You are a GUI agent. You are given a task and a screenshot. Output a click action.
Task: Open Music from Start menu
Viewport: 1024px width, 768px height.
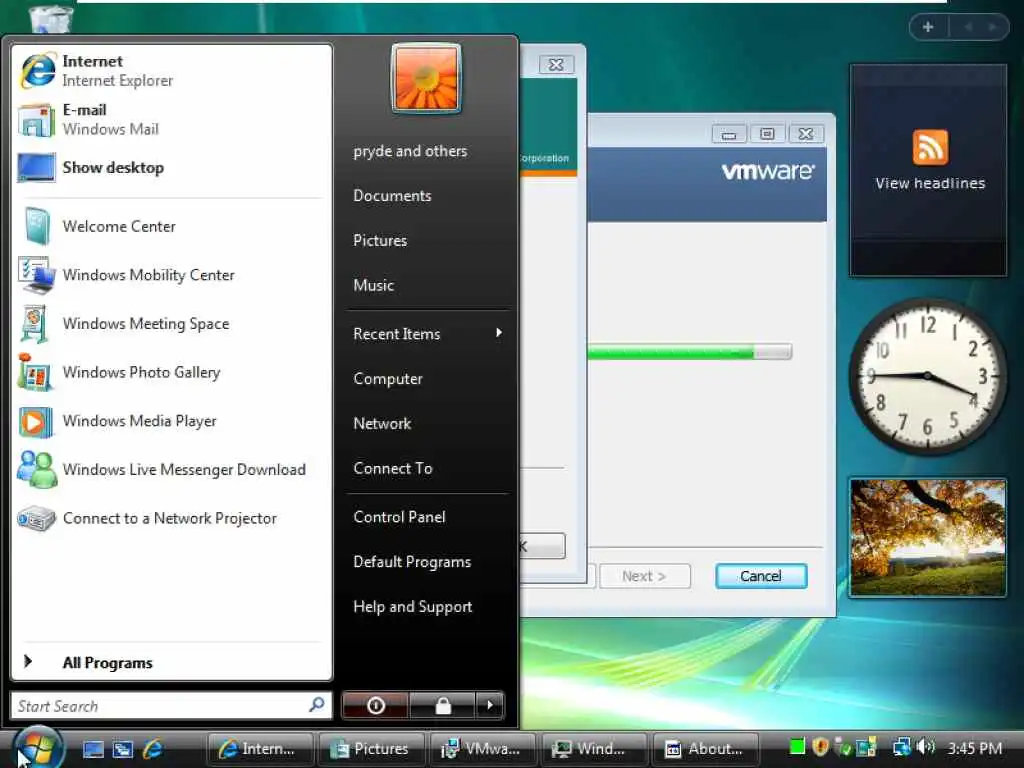[x=374, y=285]
